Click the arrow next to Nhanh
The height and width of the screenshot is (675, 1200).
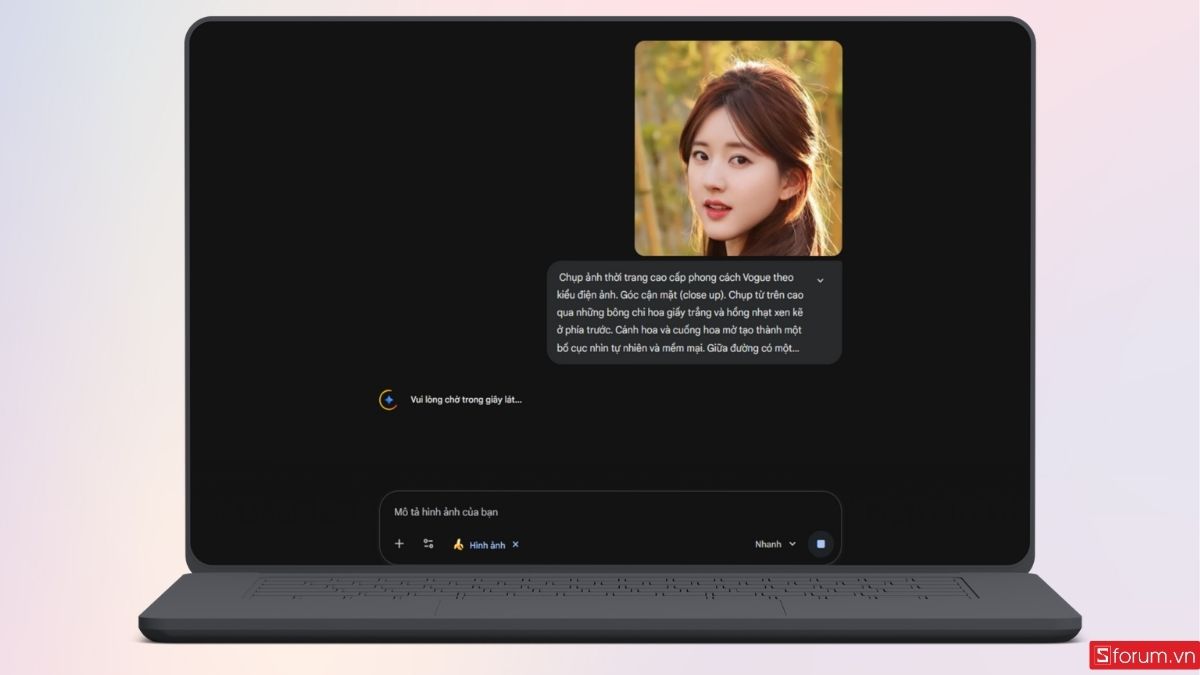pyautogui.click(x=793, y=544)
